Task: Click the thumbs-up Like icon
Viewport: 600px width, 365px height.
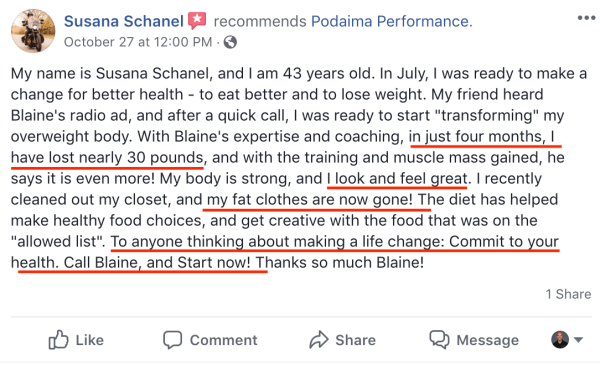Action: (58, 339)
